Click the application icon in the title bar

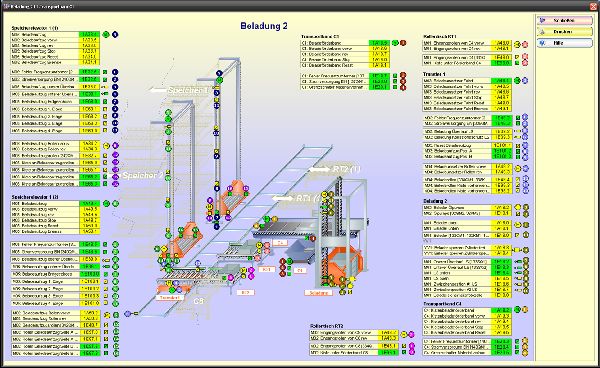(x=6, y=6)
